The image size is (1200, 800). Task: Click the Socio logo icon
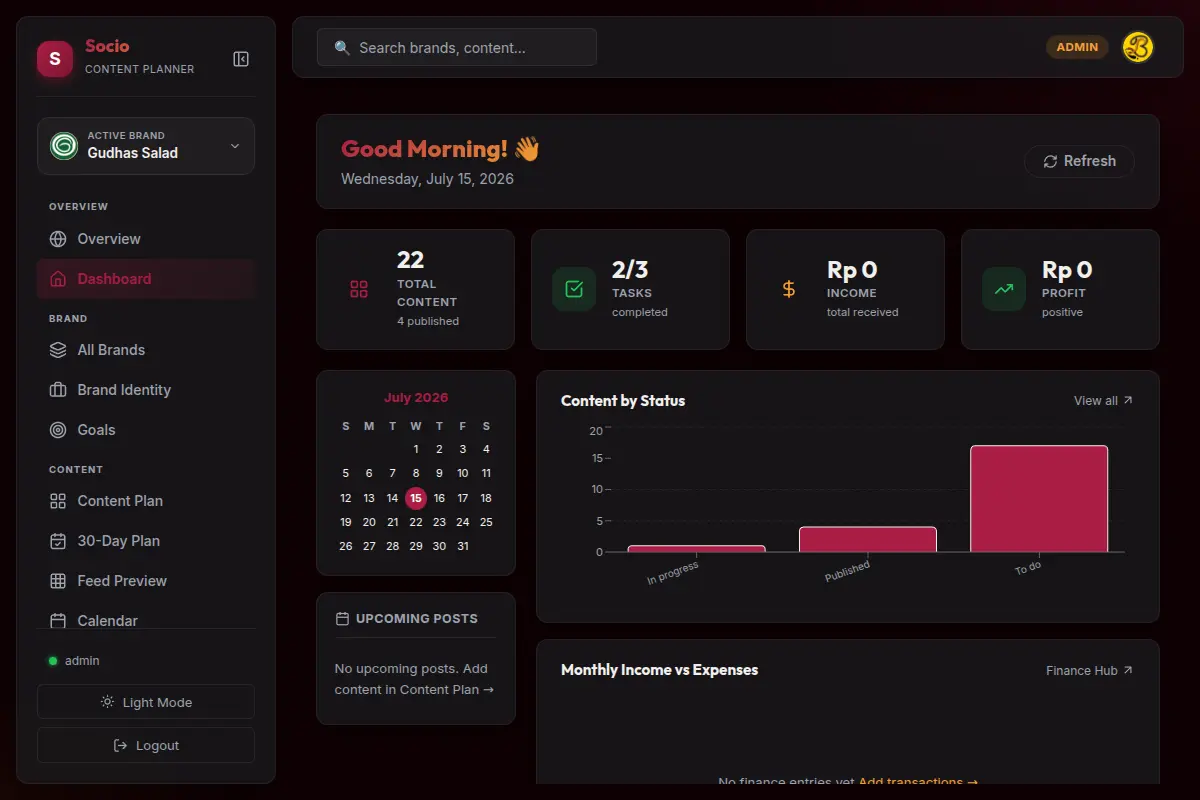55,59
